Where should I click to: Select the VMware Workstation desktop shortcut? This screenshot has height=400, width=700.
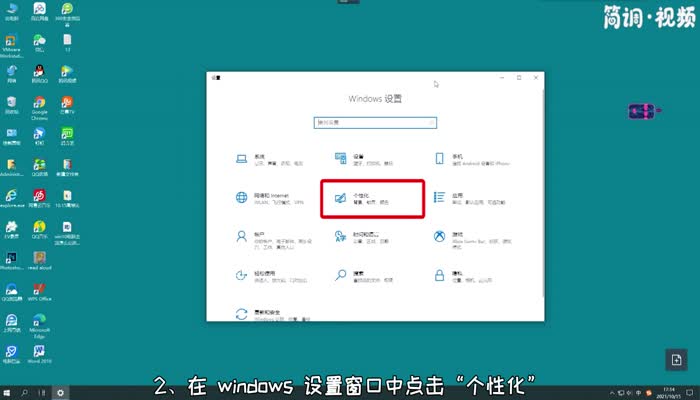pyautogui.click(x=12, y=46)
